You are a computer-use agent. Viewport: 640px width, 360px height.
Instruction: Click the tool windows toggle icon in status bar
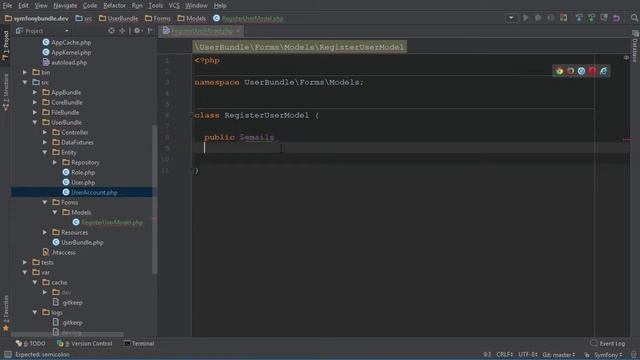tap(7, 355)
